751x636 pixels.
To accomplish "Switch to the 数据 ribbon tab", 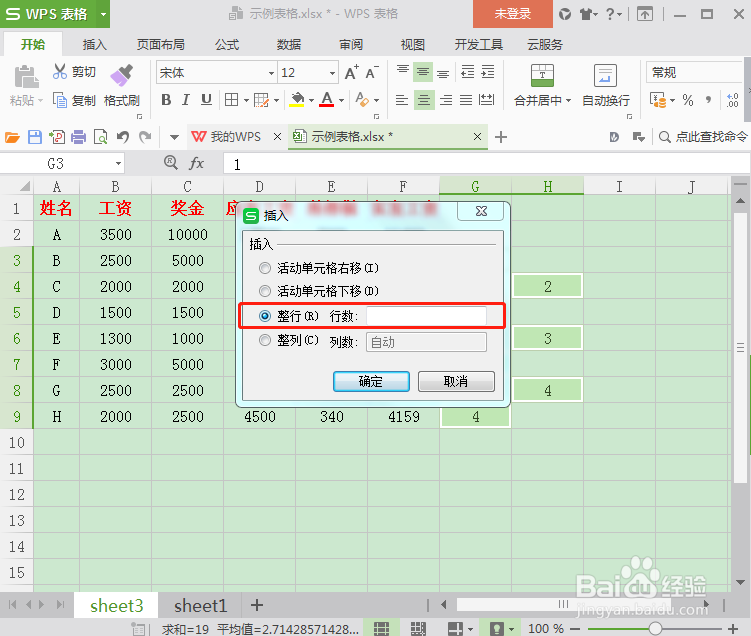I will (289, 45).
